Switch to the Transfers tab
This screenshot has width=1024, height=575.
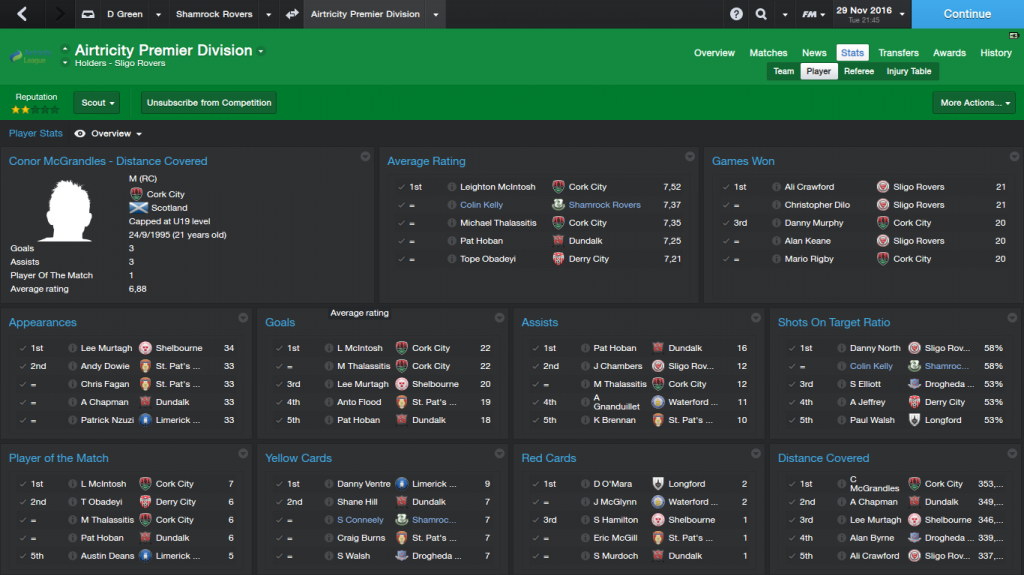point(898,53)
